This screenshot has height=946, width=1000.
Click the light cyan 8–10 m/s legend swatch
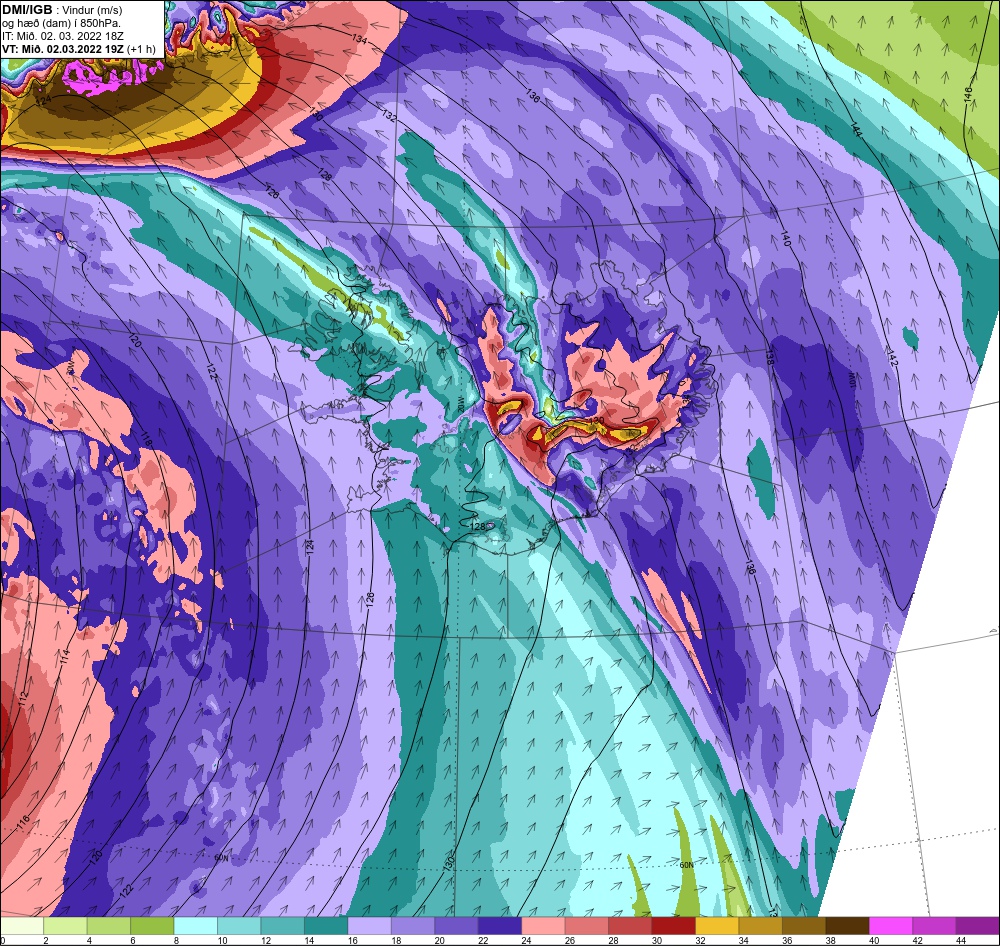coord(195,925)
